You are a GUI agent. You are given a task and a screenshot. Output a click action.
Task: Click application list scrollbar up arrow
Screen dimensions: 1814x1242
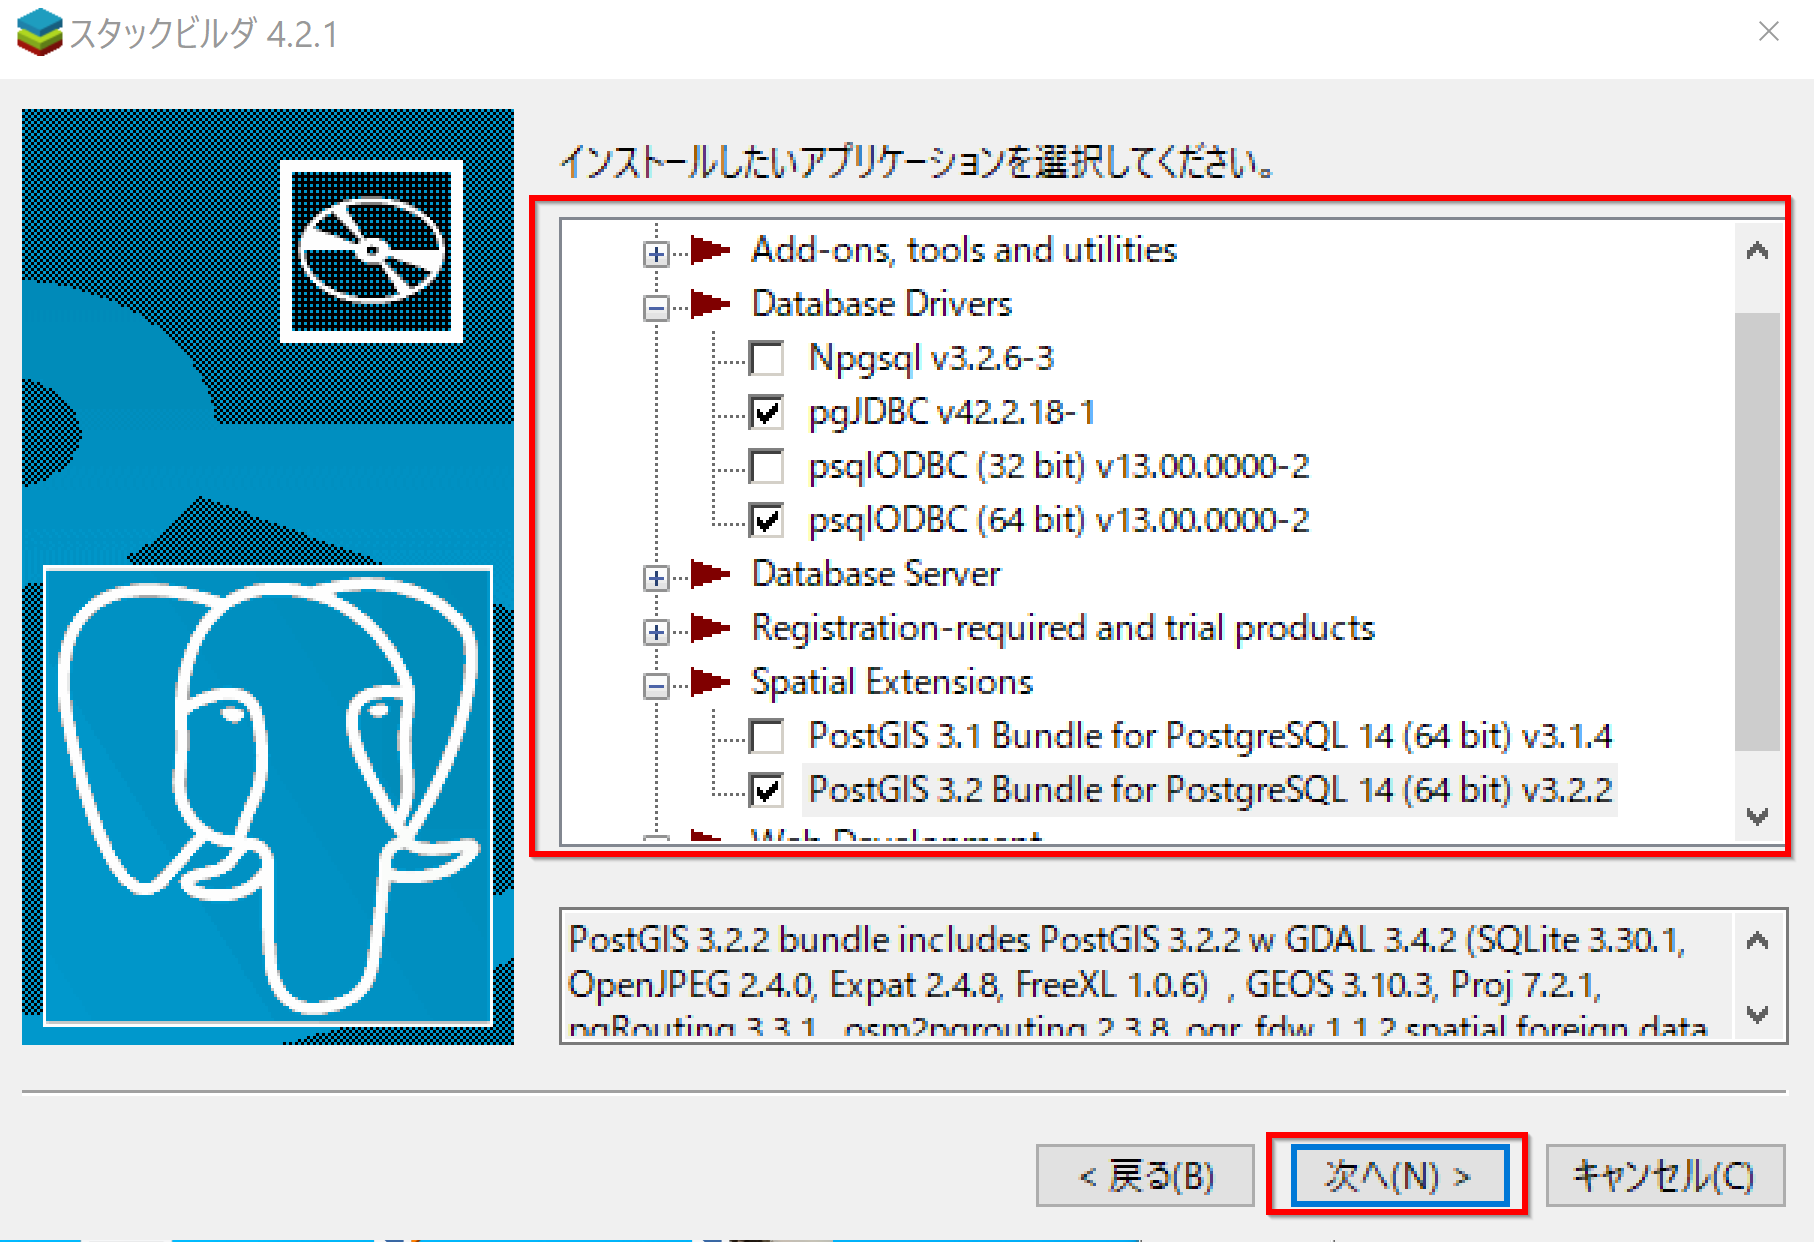tap(1757, 250)
